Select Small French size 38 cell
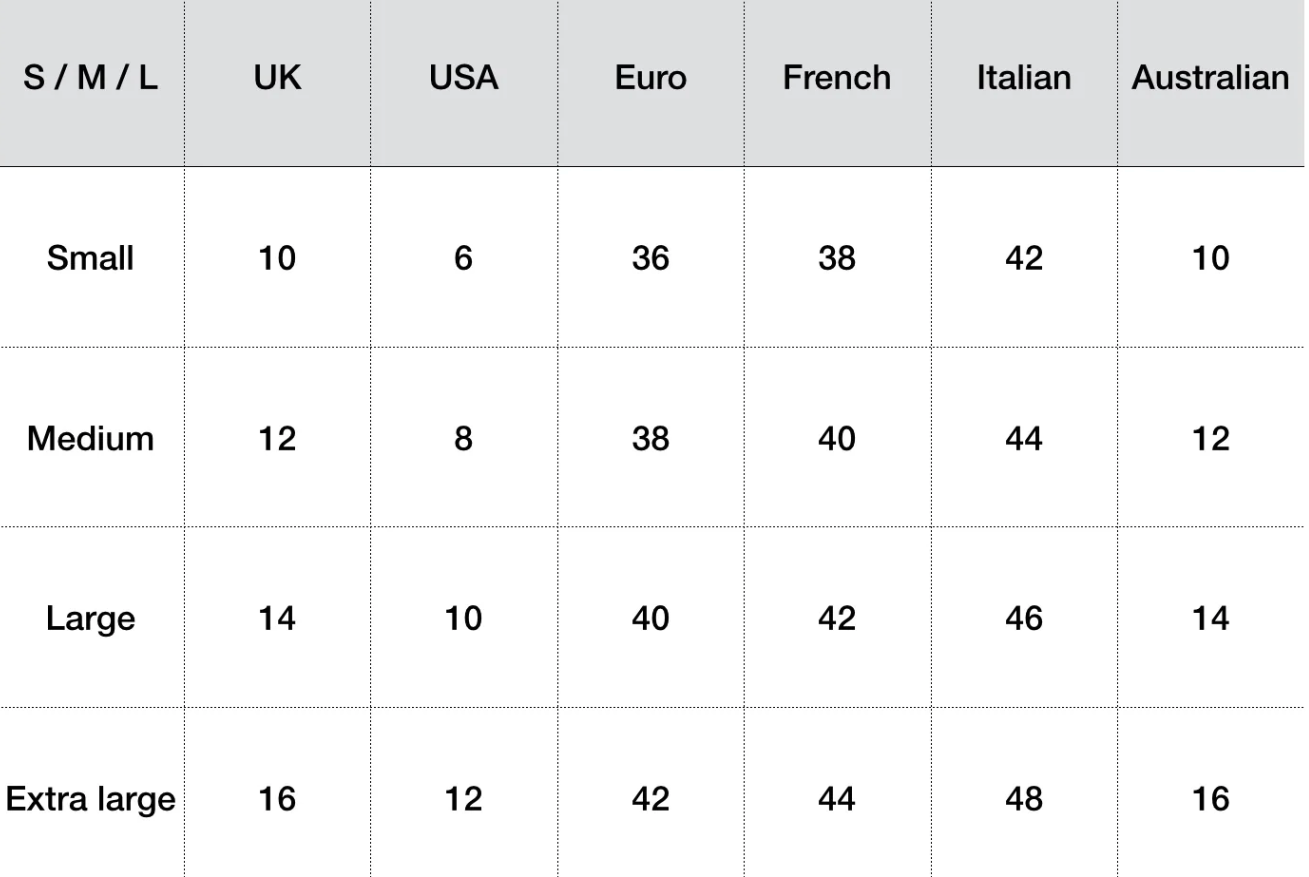The width and height of the screenshot is (1309, 877). coord(838,258)
